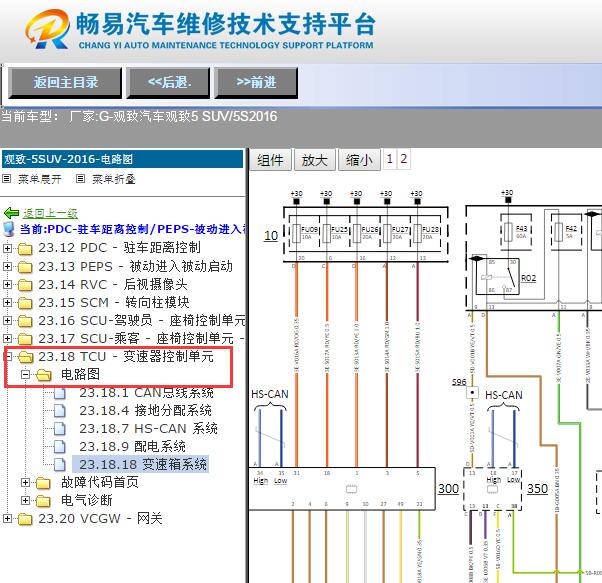Click the 23.18.1 CAN总线系统 page icon
The width and height of the screenshot is (602, 583).
60,393
